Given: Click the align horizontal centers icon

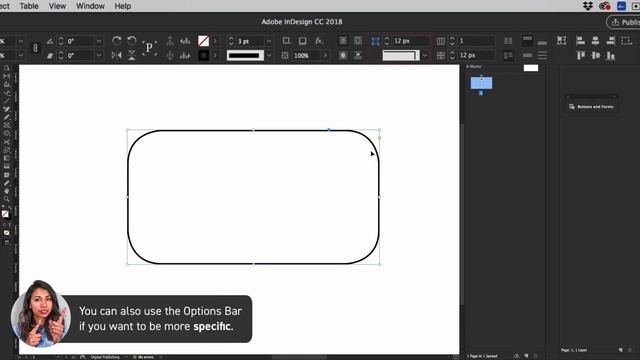Looking at the screenshot, I should [595, 40].
